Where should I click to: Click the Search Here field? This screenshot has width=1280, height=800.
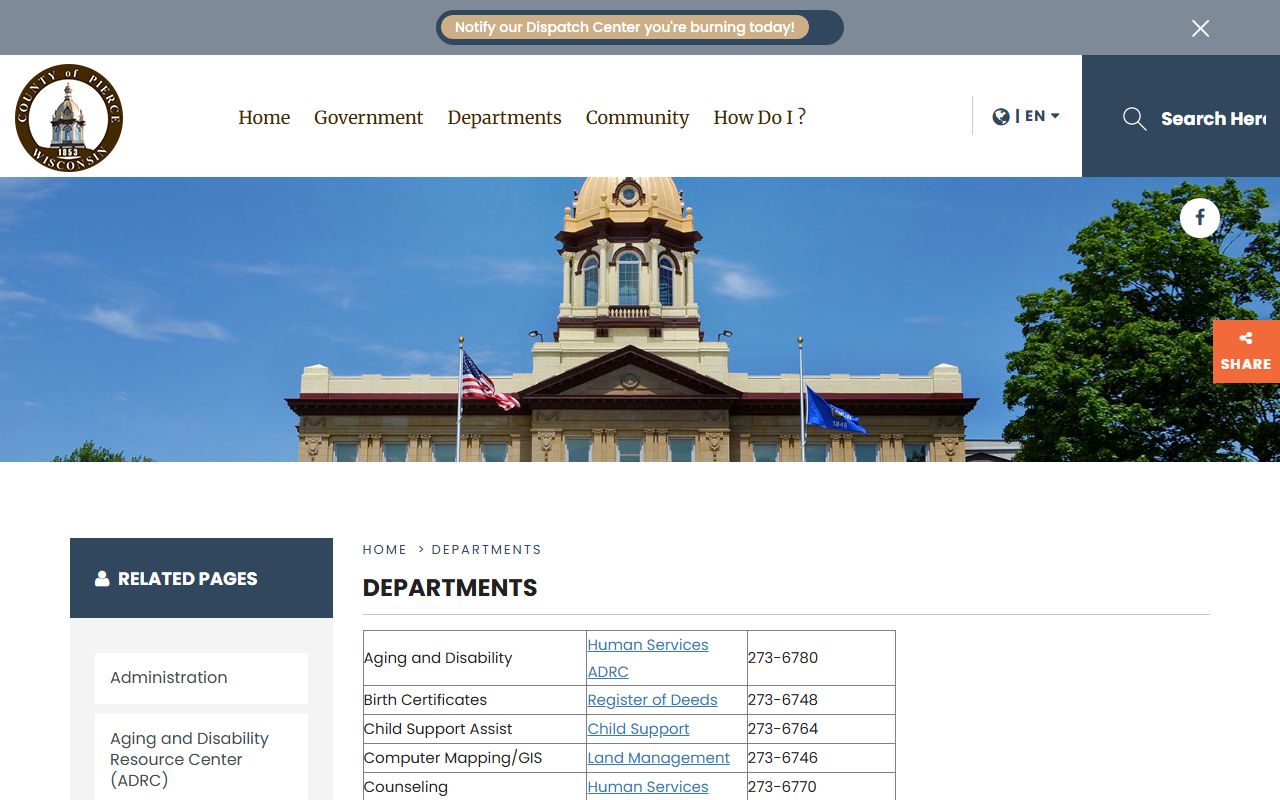pyautogui.click(x=1213, y=119)
